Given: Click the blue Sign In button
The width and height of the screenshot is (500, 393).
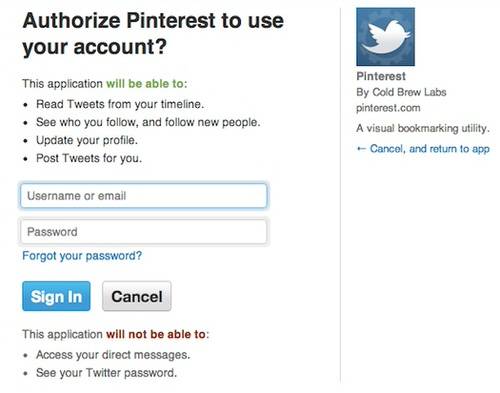Looking at the screenshot, I should 56,296.
